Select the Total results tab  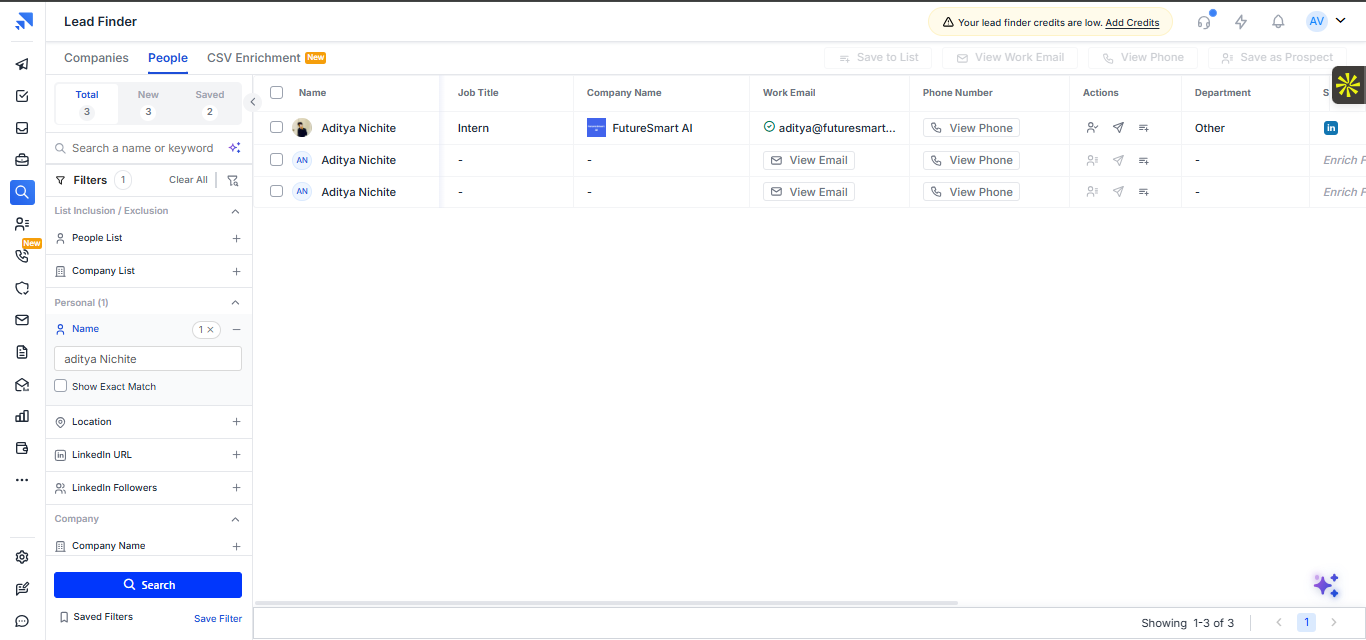(x=87, y=103)
